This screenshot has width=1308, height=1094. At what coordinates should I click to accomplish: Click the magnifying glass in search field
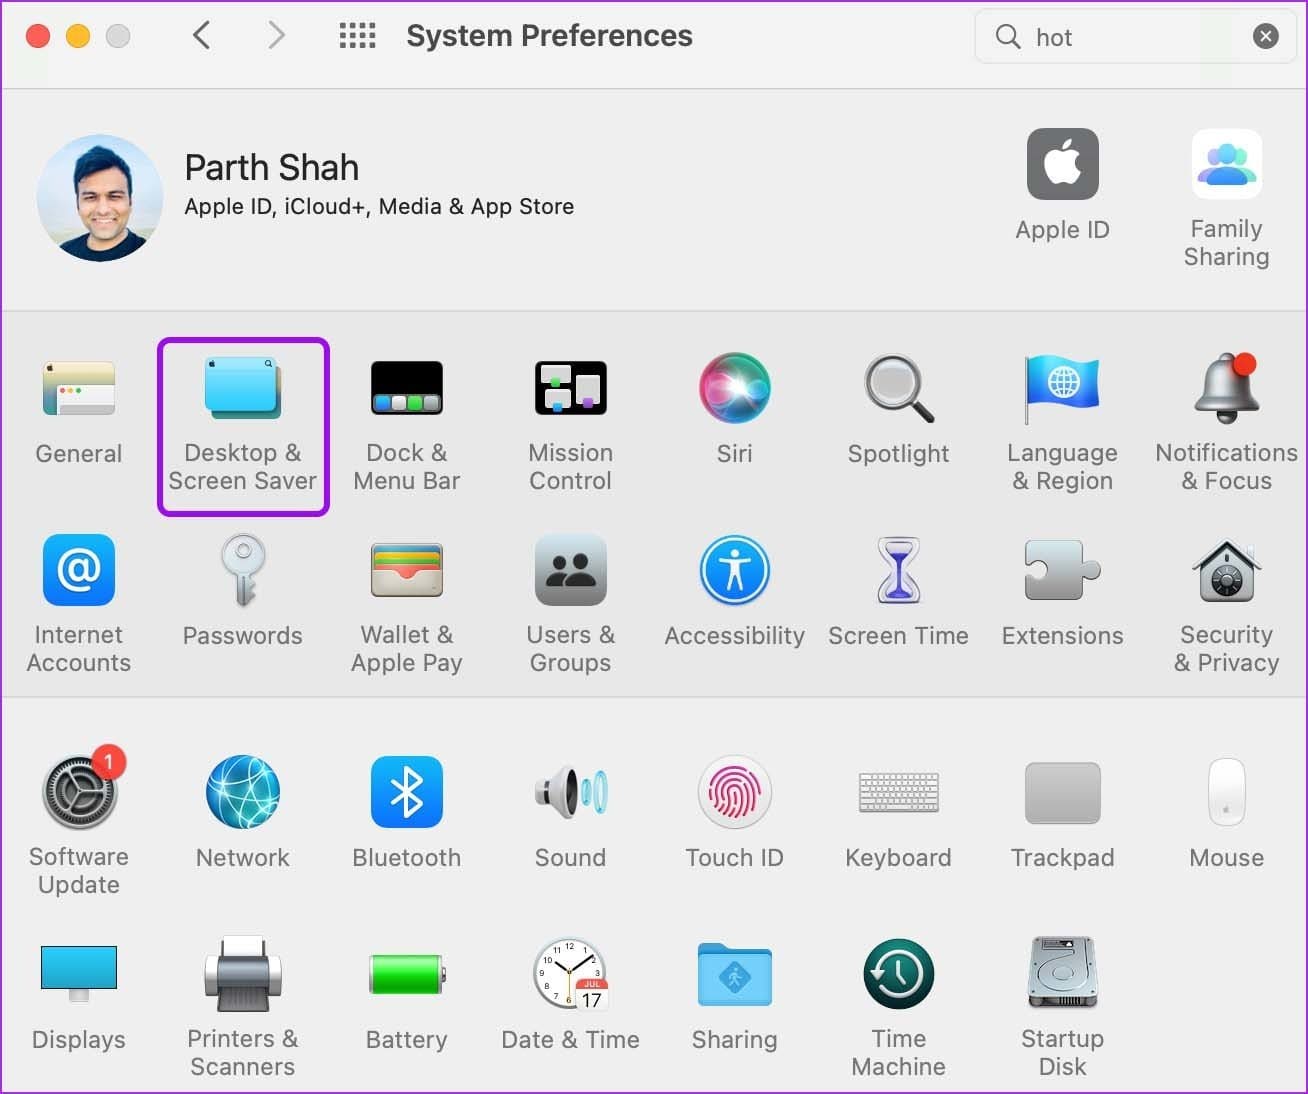(x=1008, y=37)
